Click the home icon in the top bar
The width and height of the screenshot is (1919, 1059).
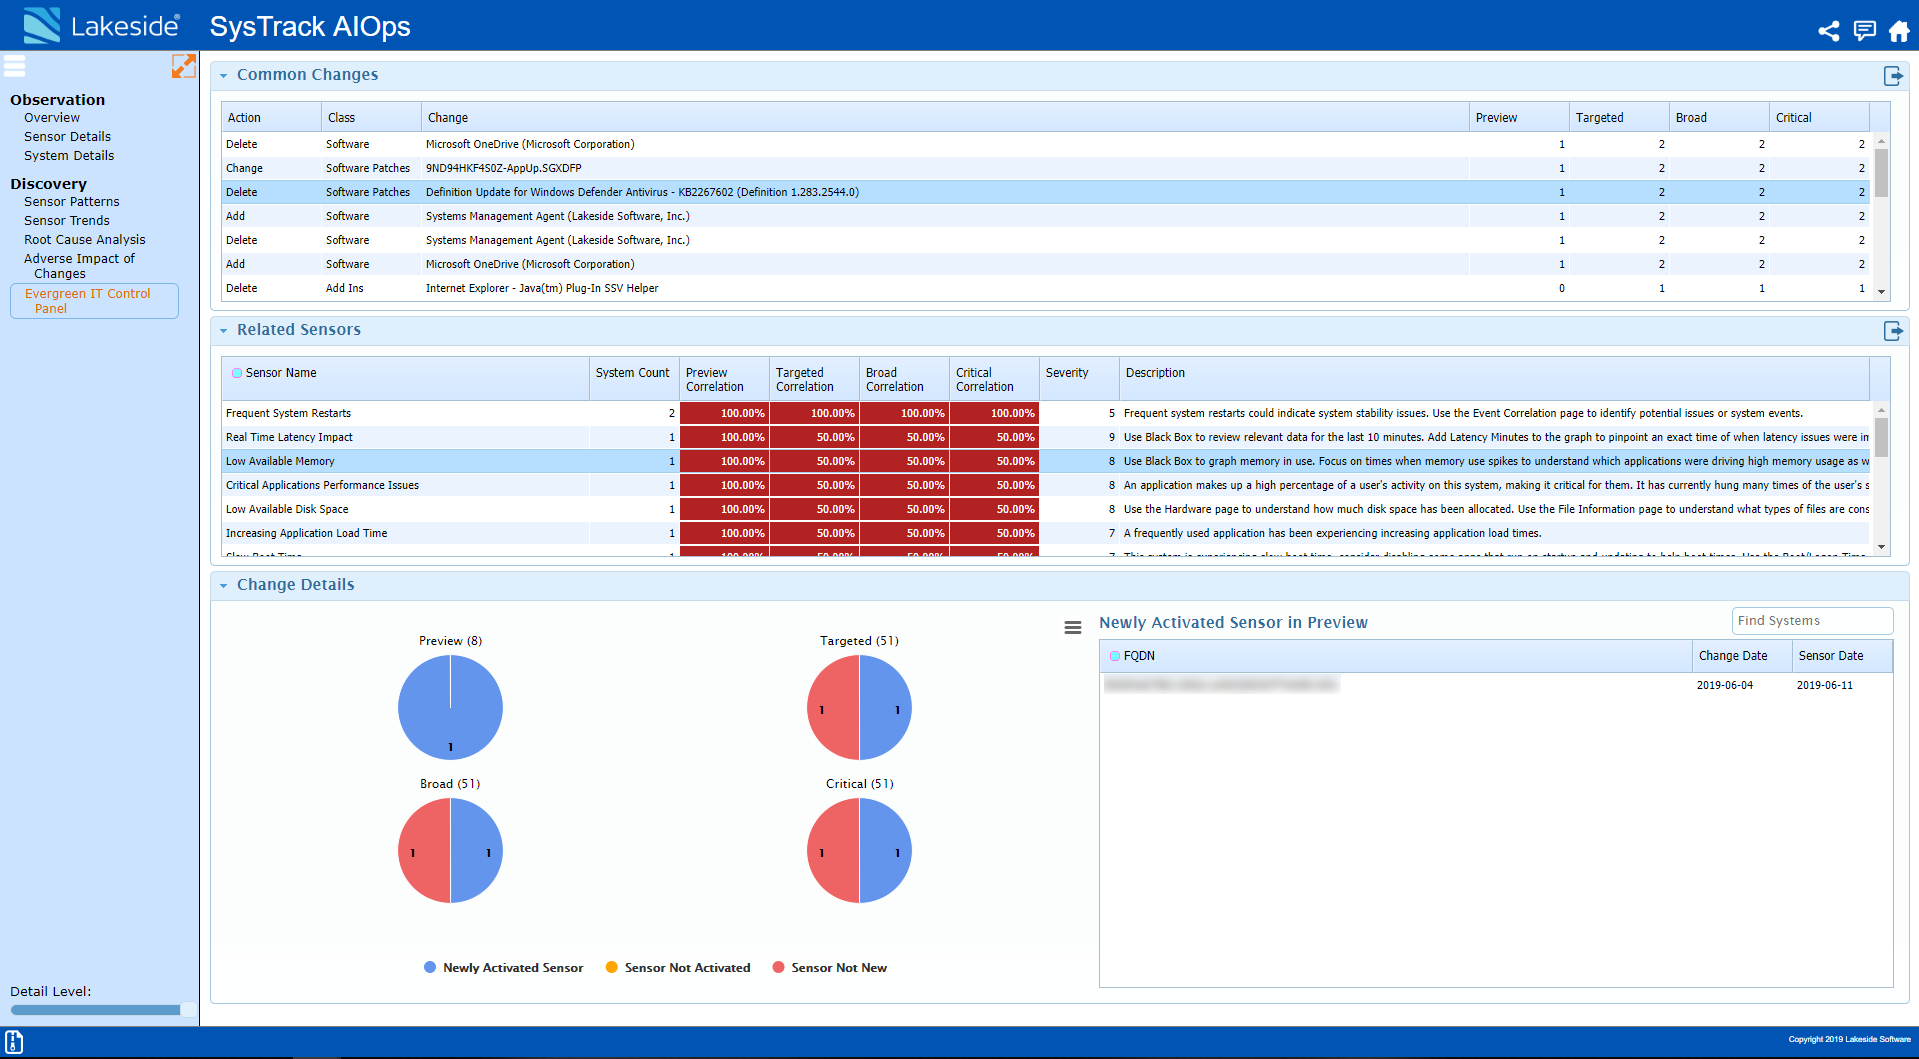click(1898, 31)
